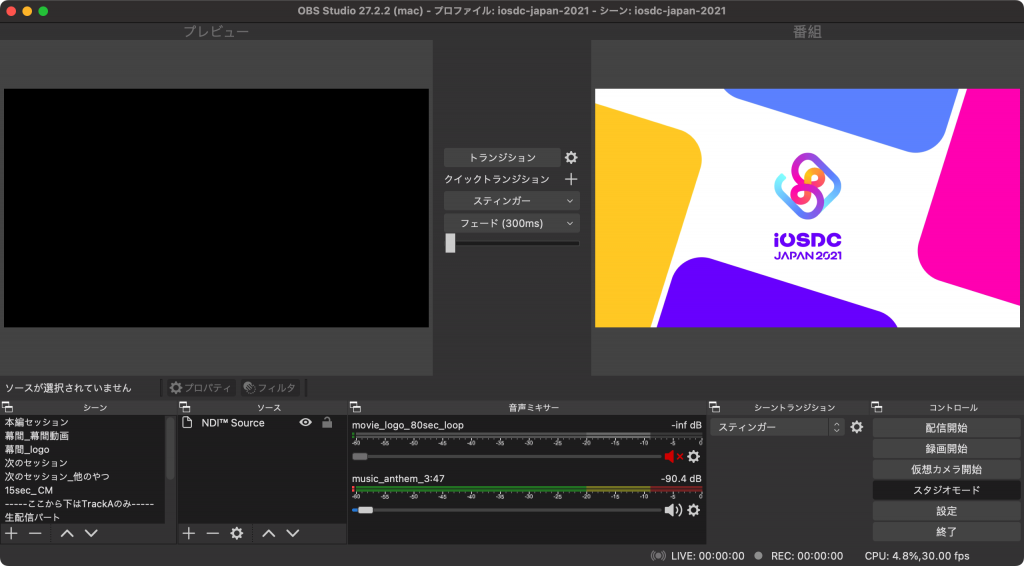Add a new source with plus icon
This screenshot has height=566, width=1024.
coord(189,533)
